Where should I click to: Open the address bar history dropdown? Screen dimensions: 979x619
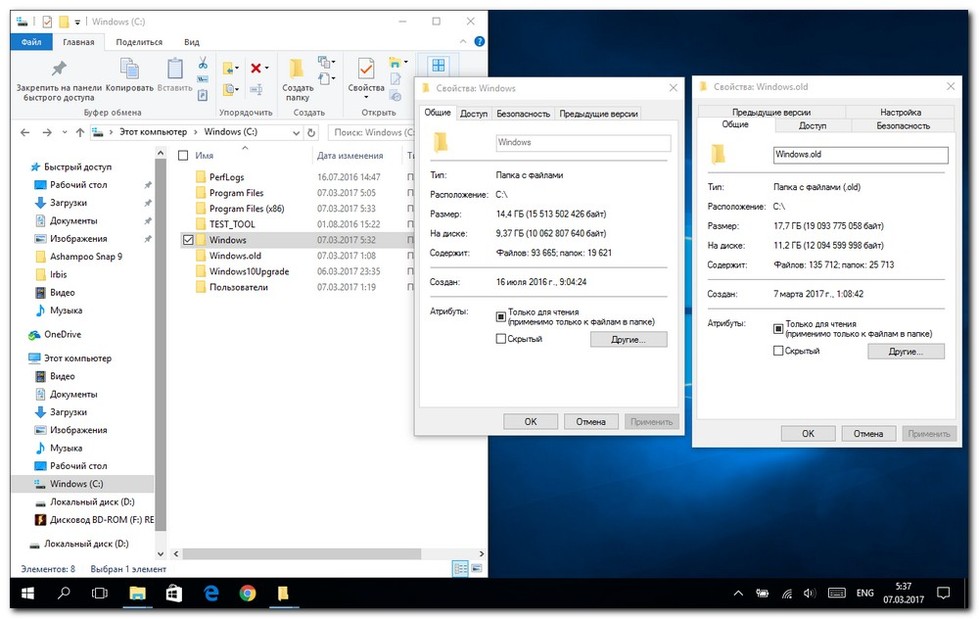(x=296, y=132)
